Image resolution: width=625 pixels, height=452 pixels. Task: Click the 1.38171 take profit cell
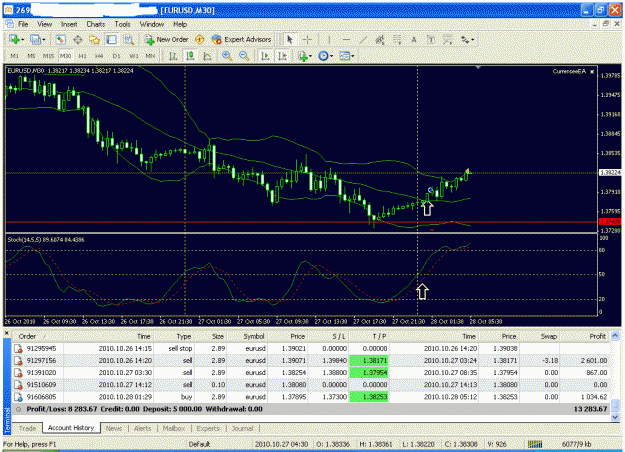(x=369, y=360)
